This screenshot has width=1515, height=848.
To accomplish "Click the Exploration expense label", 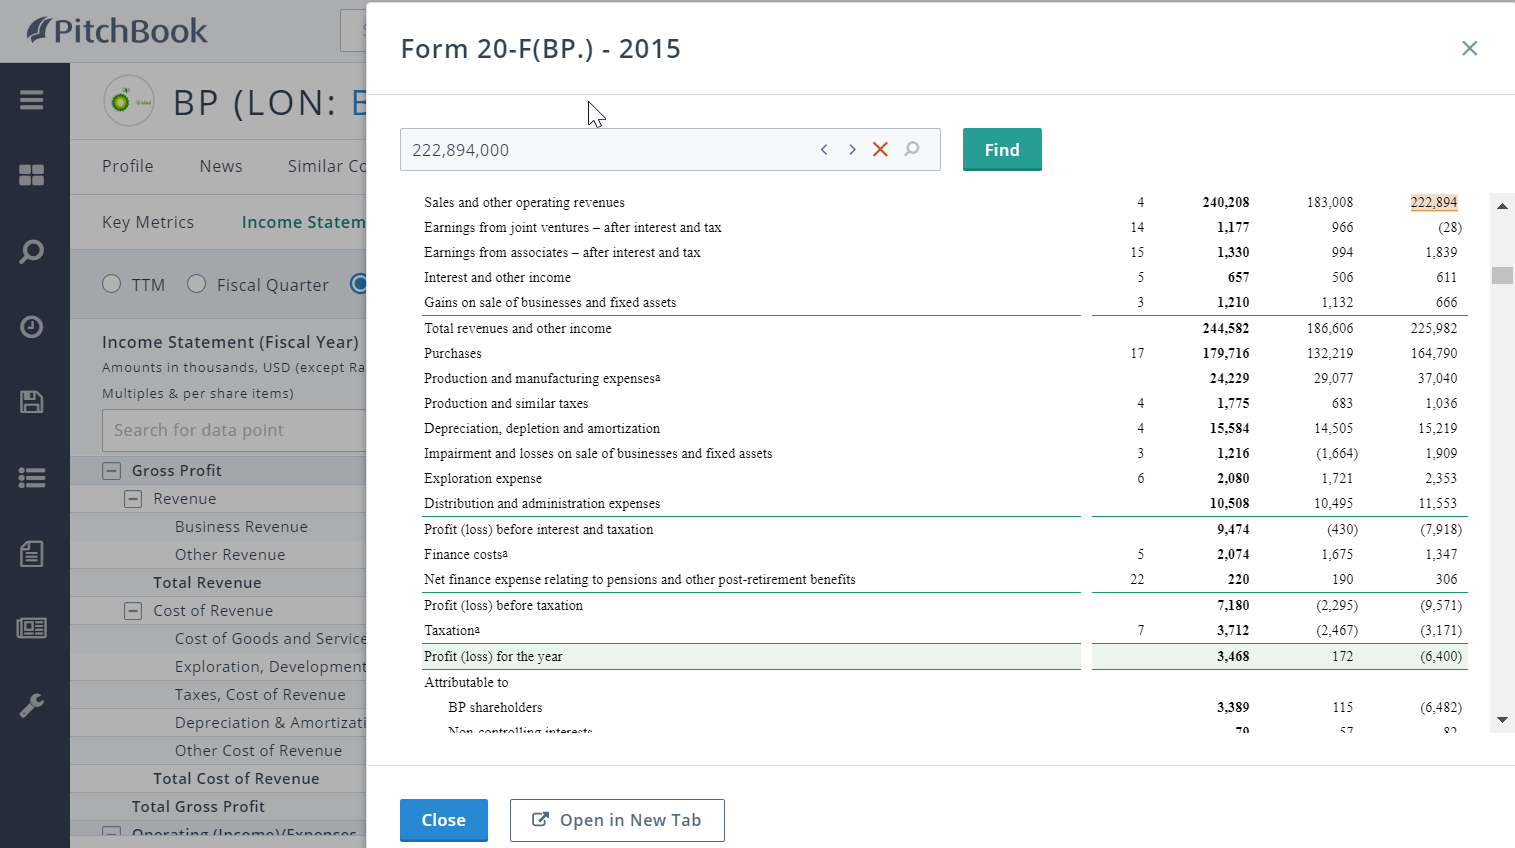I will tap(482, 478).
